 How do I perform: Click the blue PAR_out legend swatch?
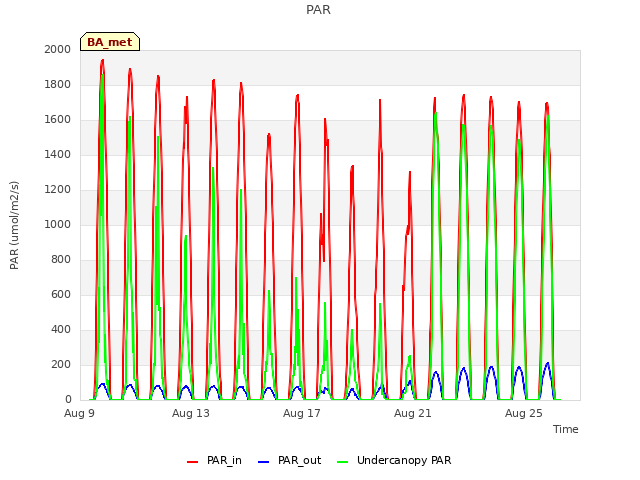point(264,462)
